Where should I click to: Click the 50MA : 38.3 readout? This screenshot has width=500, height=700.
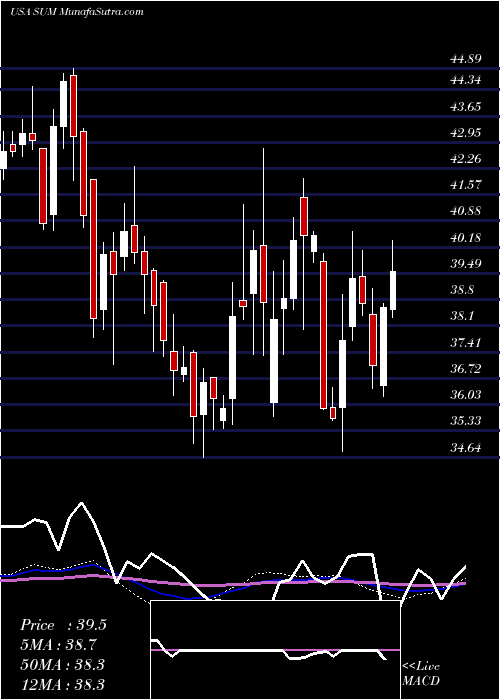click(62, 664)
